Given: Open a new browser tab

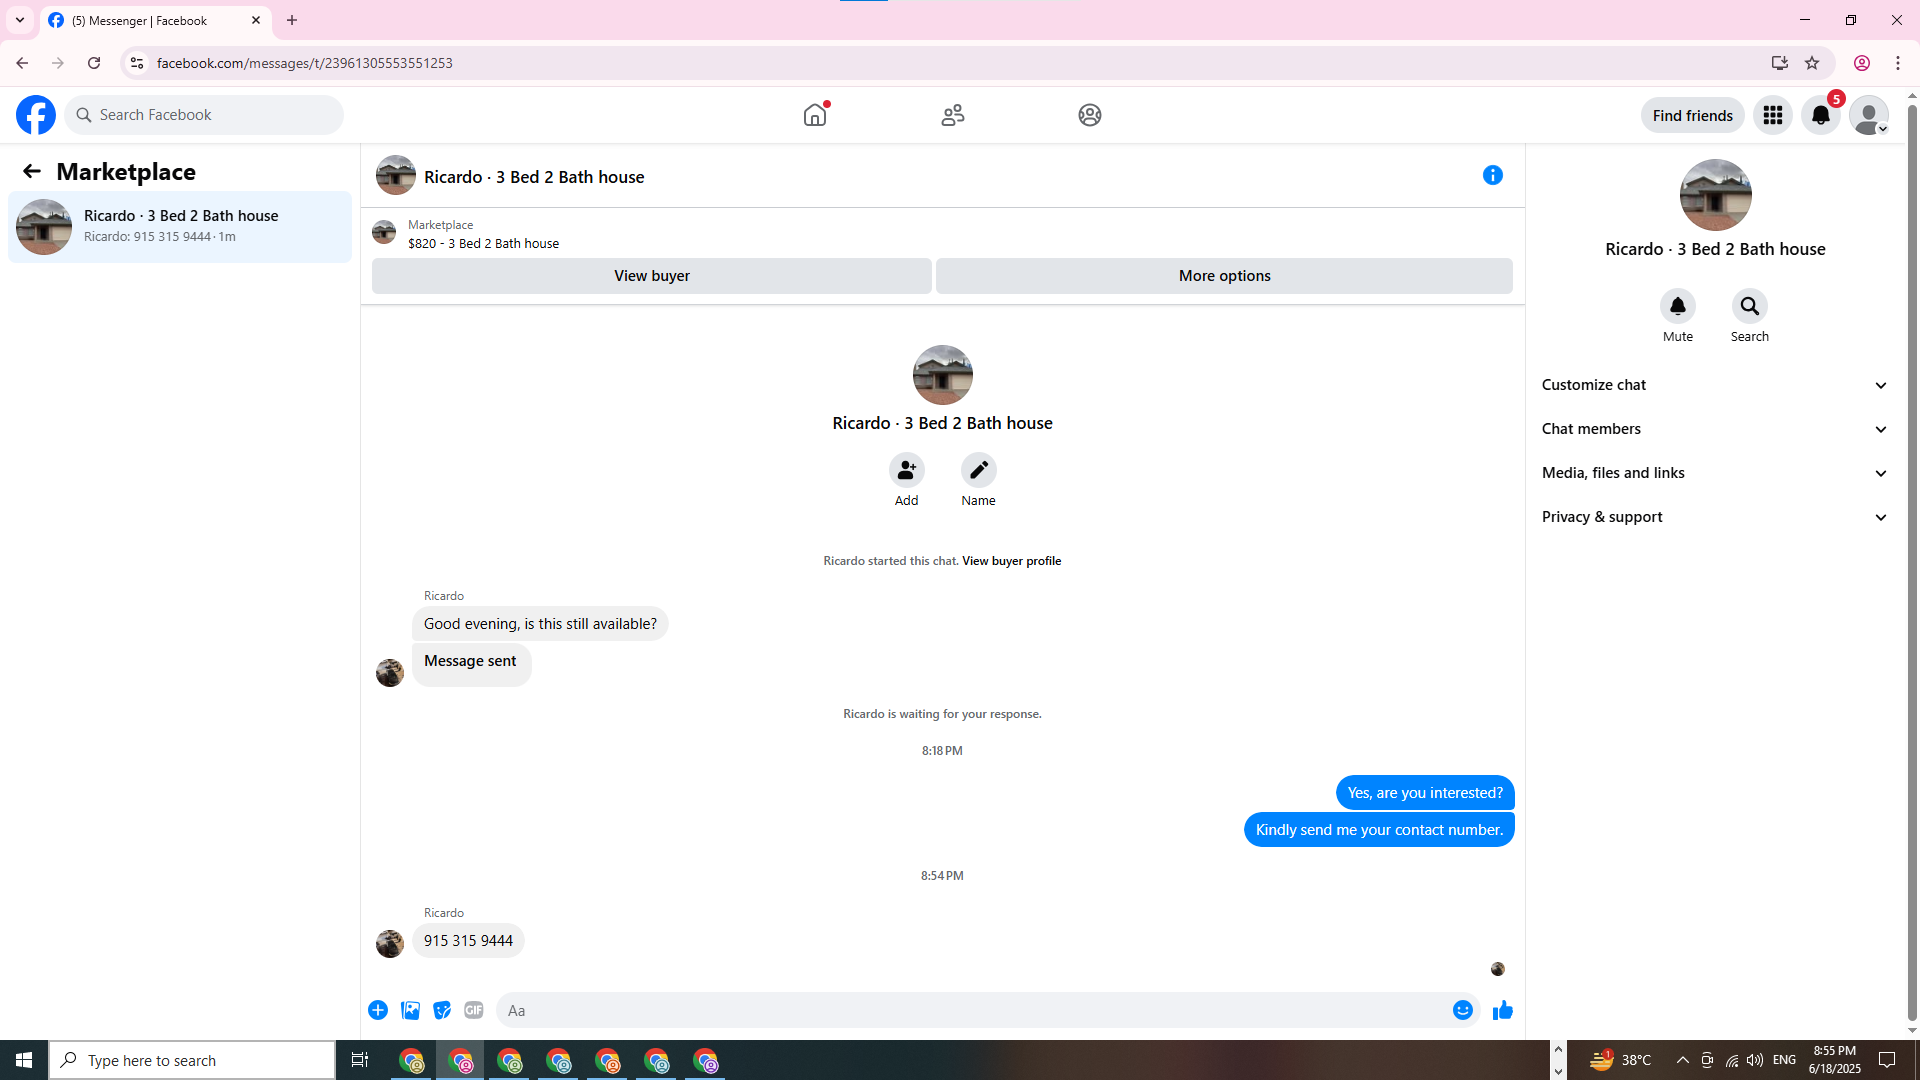Looking at the screenshot, I should (x=292, y=20).
